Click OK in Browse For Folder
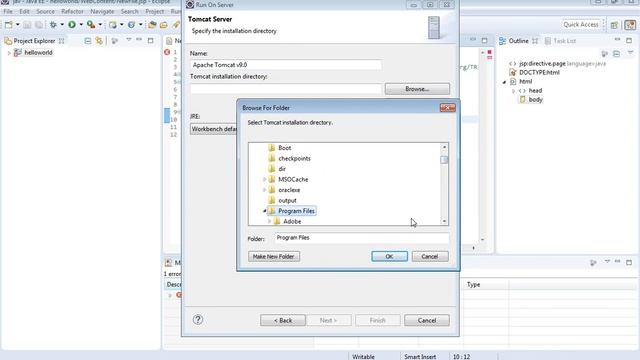Image resolution: width=640 pixels, height=360 pixels. [x=389, y=256]
